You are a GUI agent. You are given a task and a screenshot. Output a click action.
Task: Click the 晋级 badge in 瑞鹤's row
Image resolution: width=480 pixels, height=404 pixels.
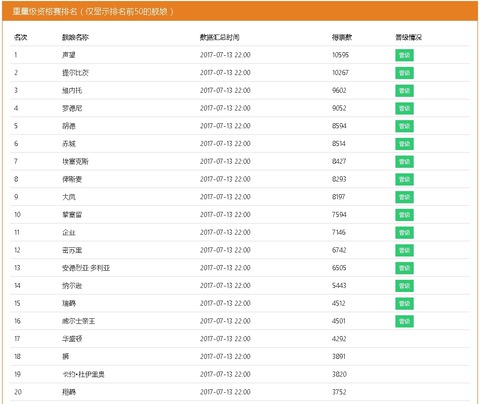point(404,304)
